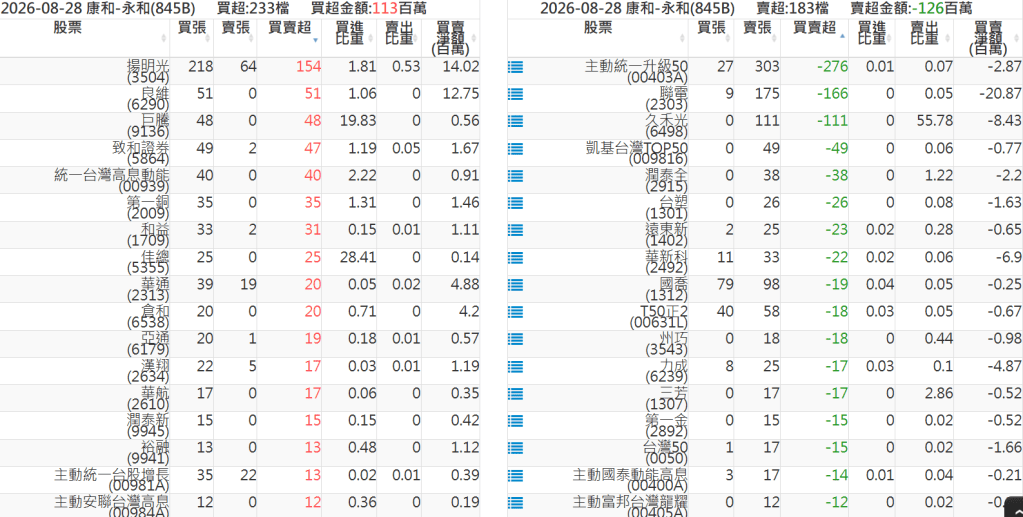Image resolution: width=1023 pixels, height=517 pixels.
Task: Click net buy value 154 for 揚明光
Action: 309,67
